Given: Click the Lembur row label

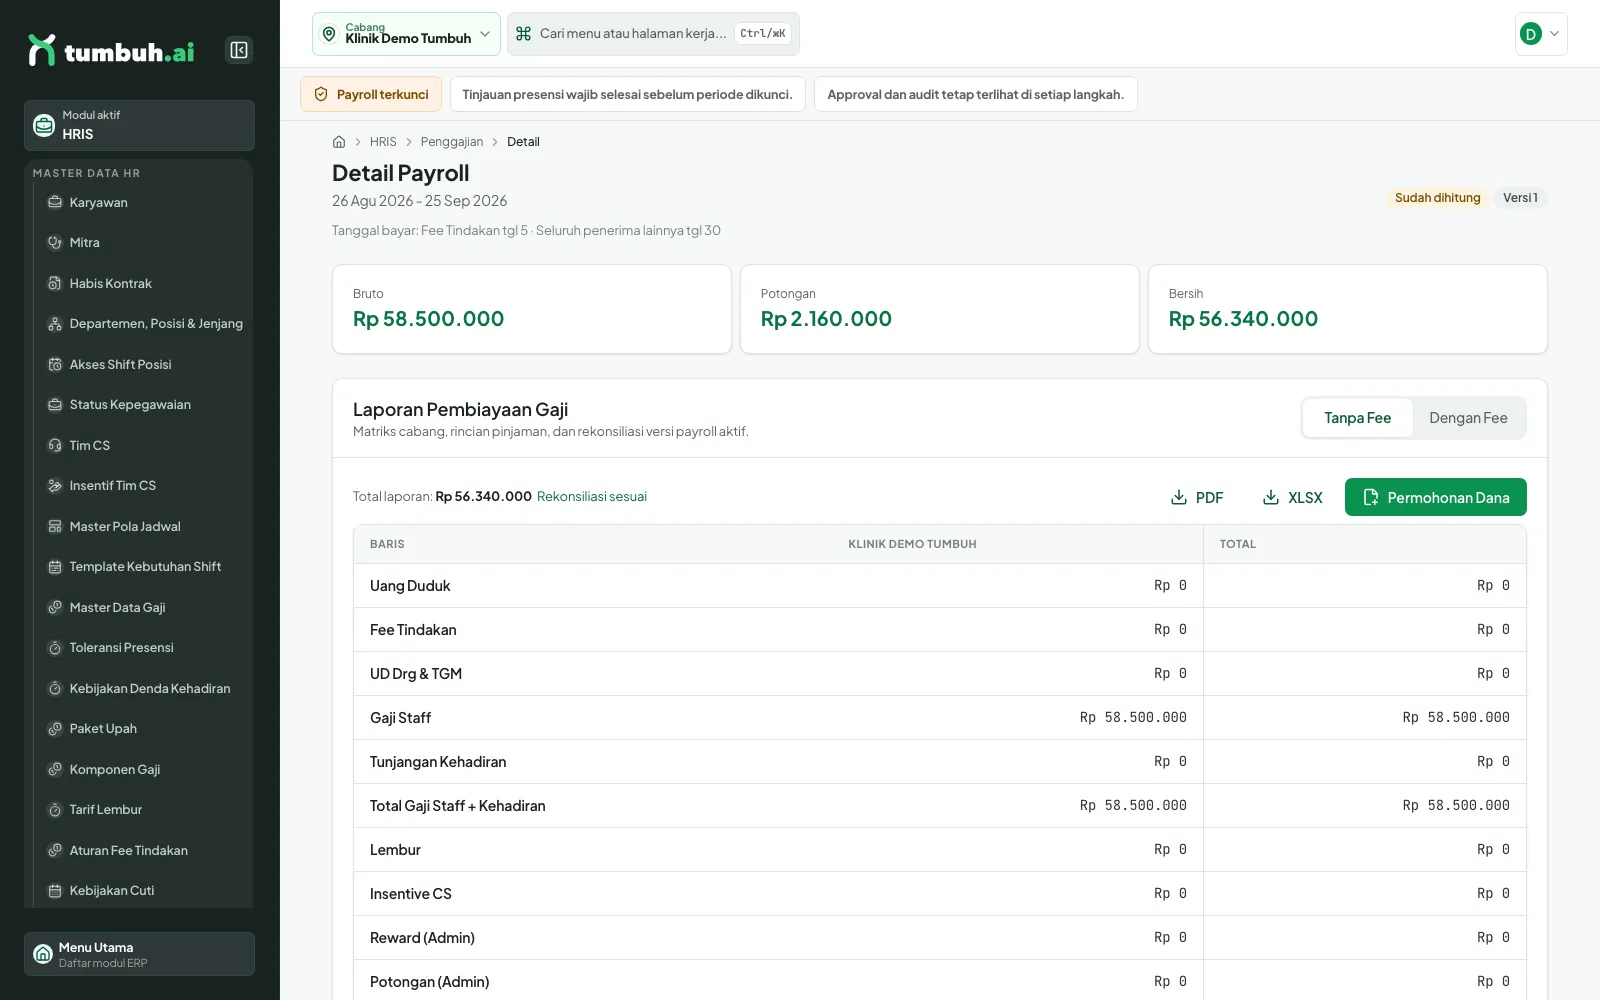Looking at the screenshot, I should 395,850.
